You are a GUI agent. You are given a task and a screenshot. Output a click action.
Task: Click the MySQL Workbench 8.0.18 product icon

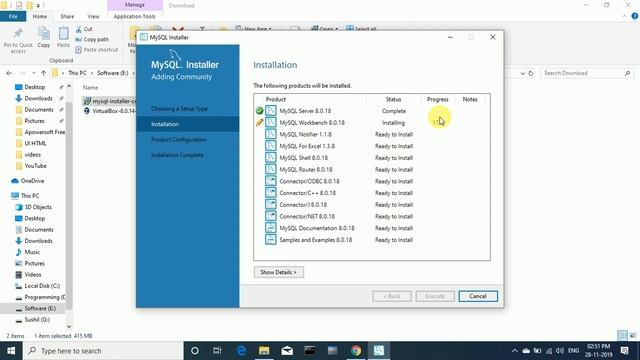[x=271, y=122]
